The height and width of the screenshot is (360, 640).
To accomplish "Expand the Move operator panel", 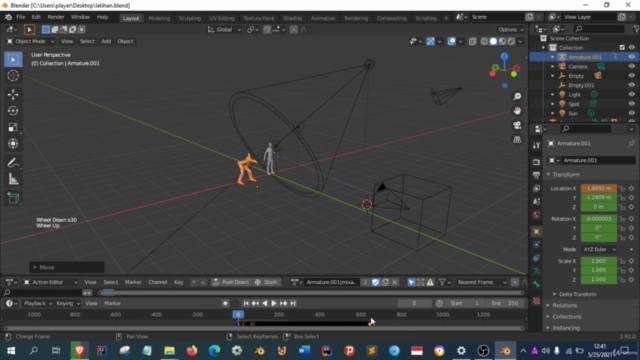I will coord(67,267).
